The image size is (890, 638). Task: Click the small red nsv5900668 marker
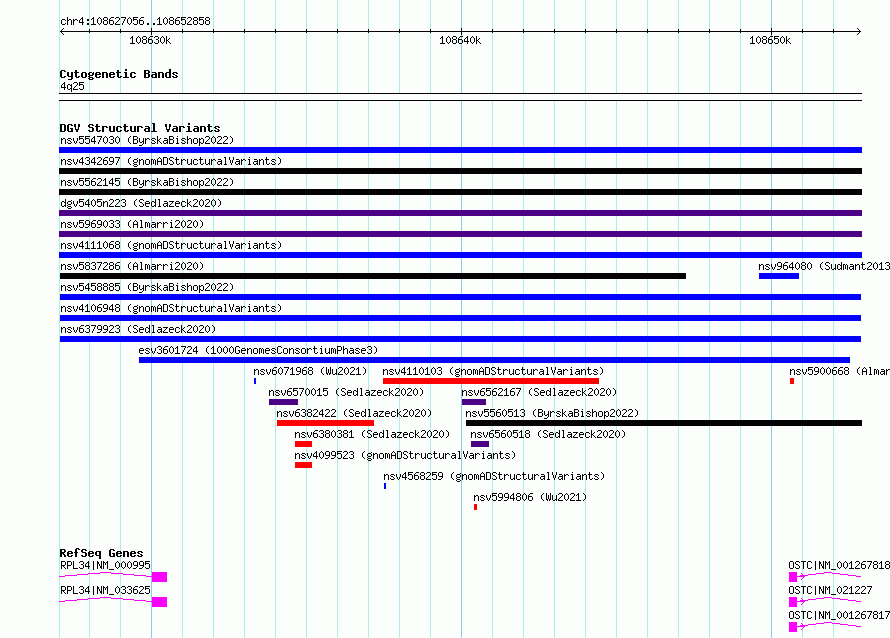792,381
